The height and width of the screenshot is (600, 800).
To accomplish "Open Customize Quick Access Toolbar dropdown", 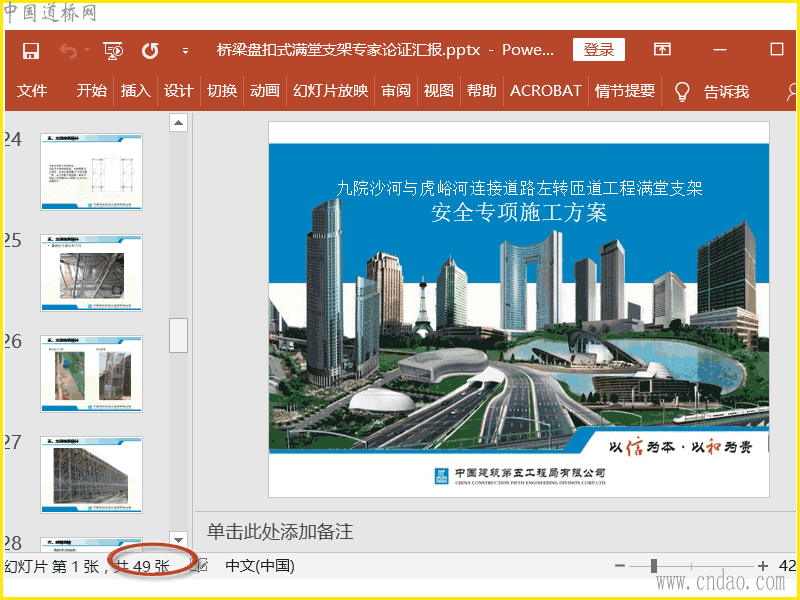I will pos(185,50).
